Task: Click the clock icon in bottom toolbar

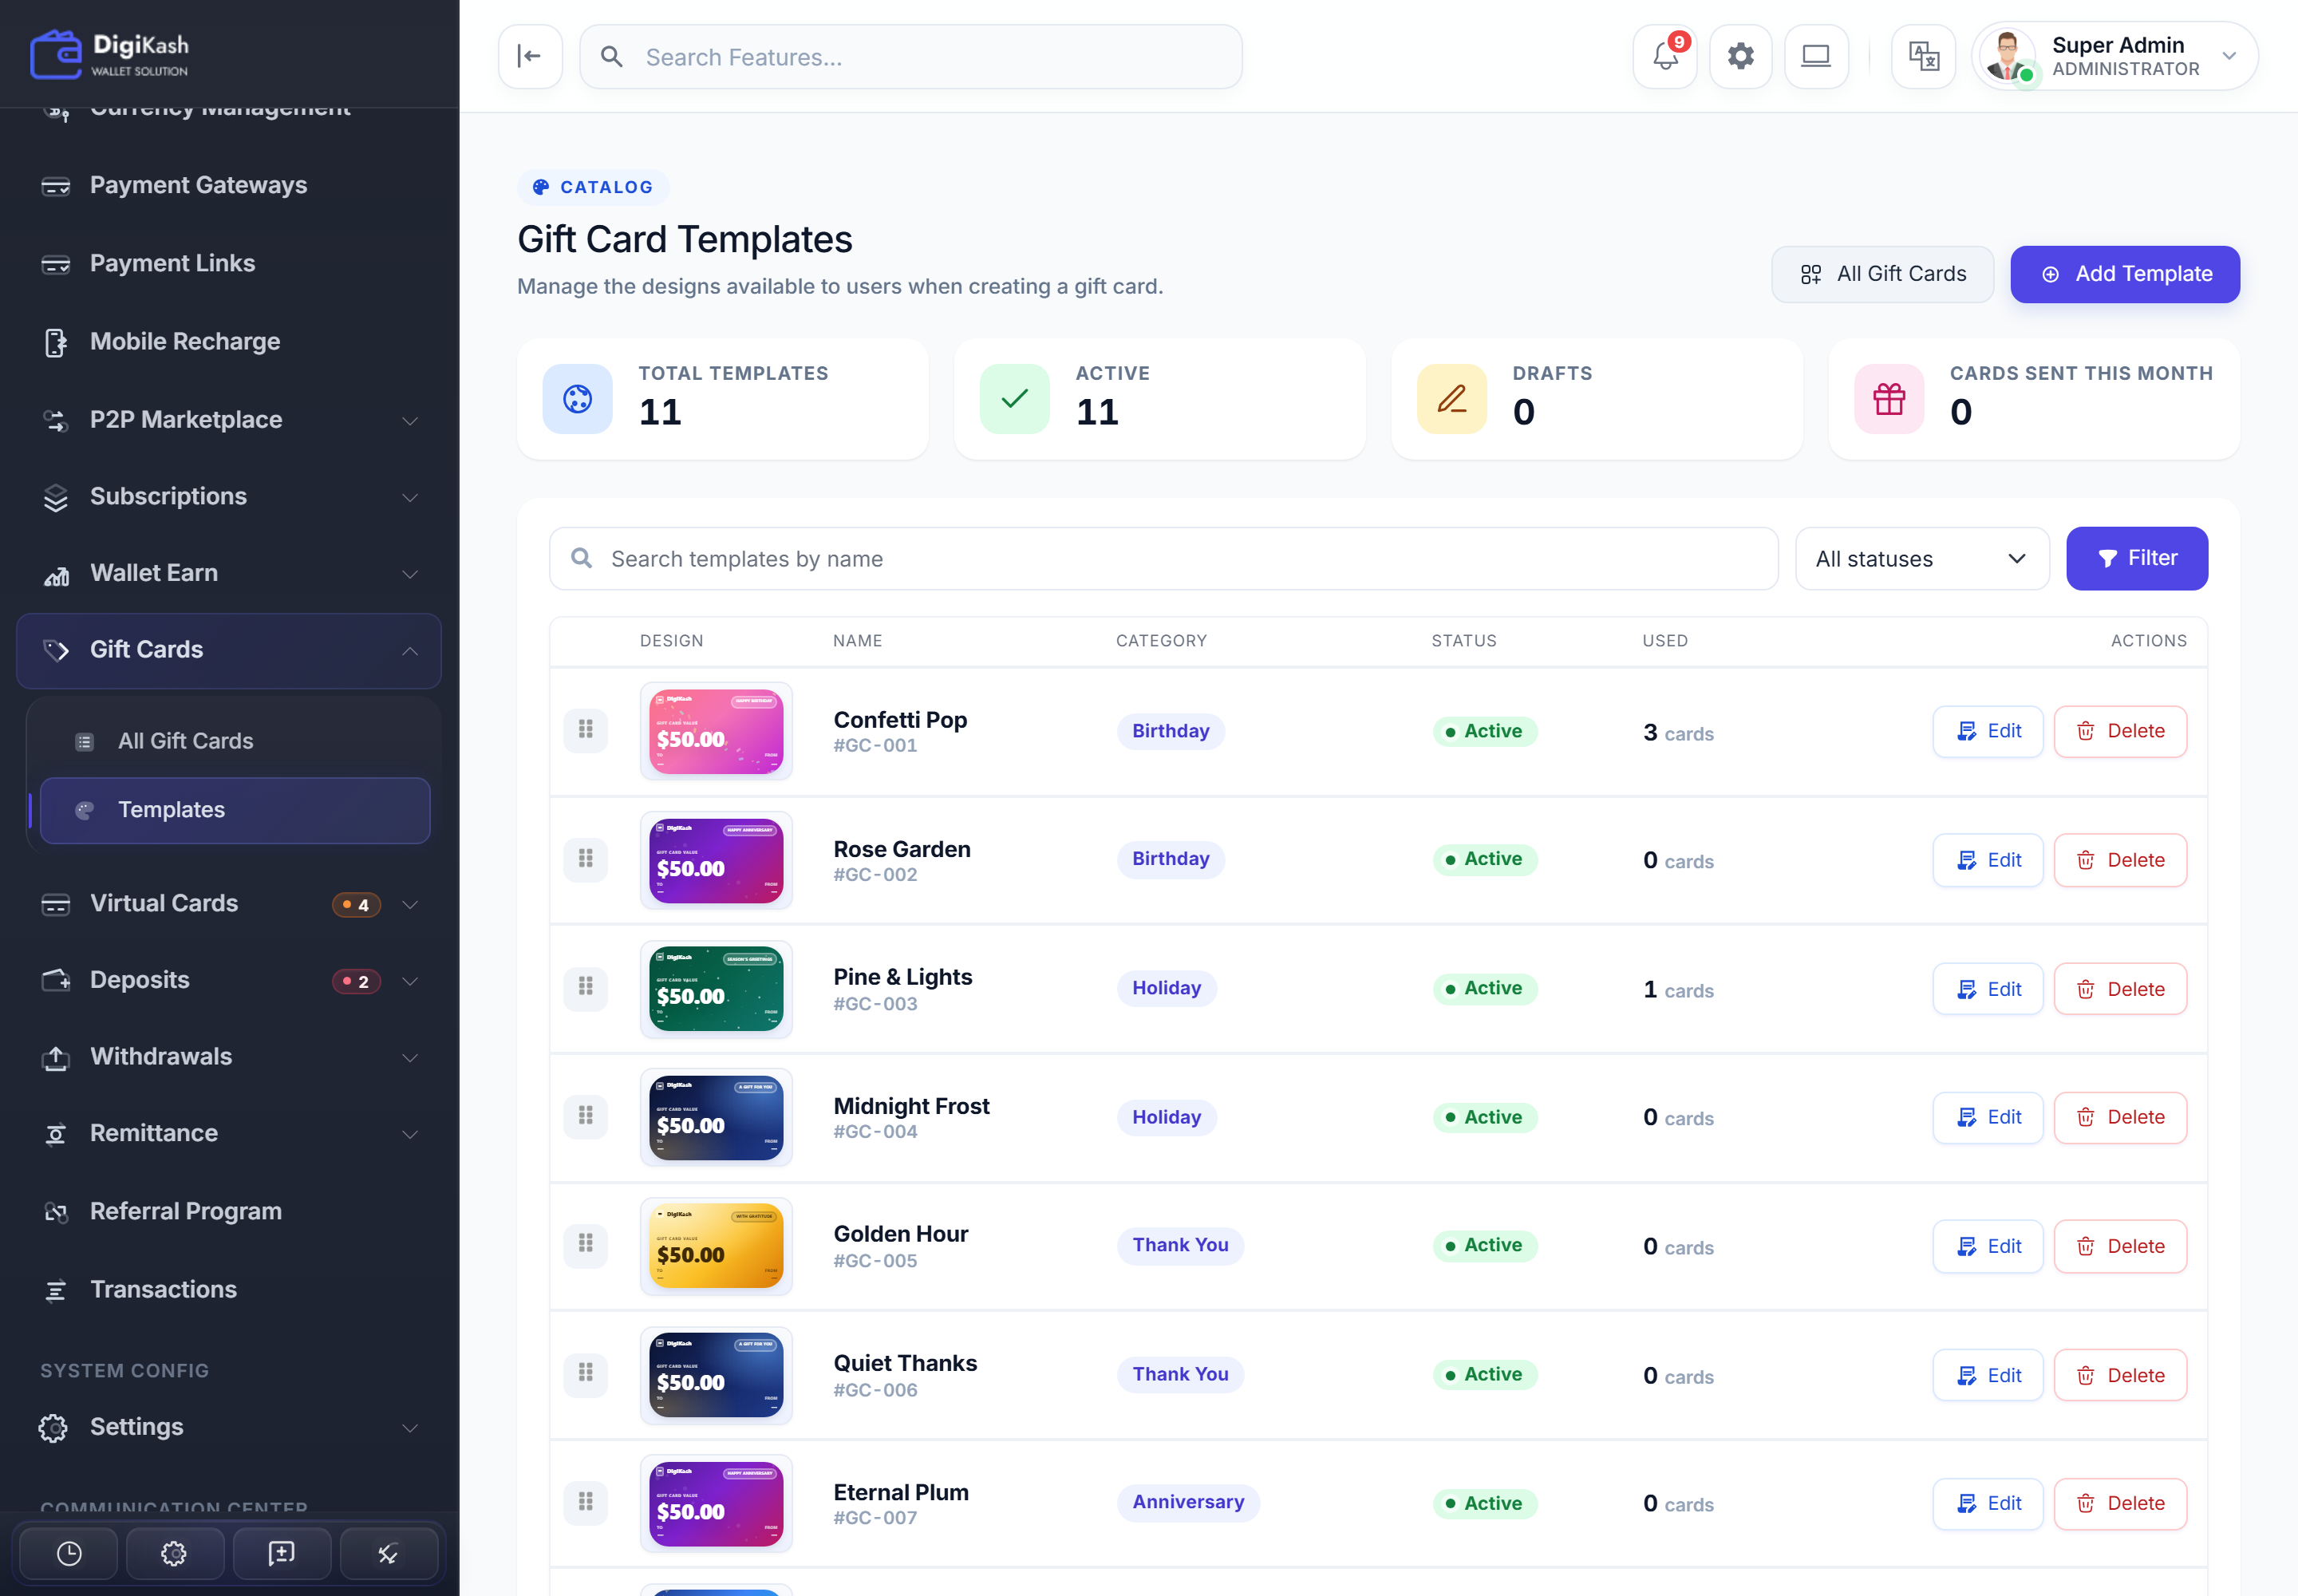Action: (69, 1553)
